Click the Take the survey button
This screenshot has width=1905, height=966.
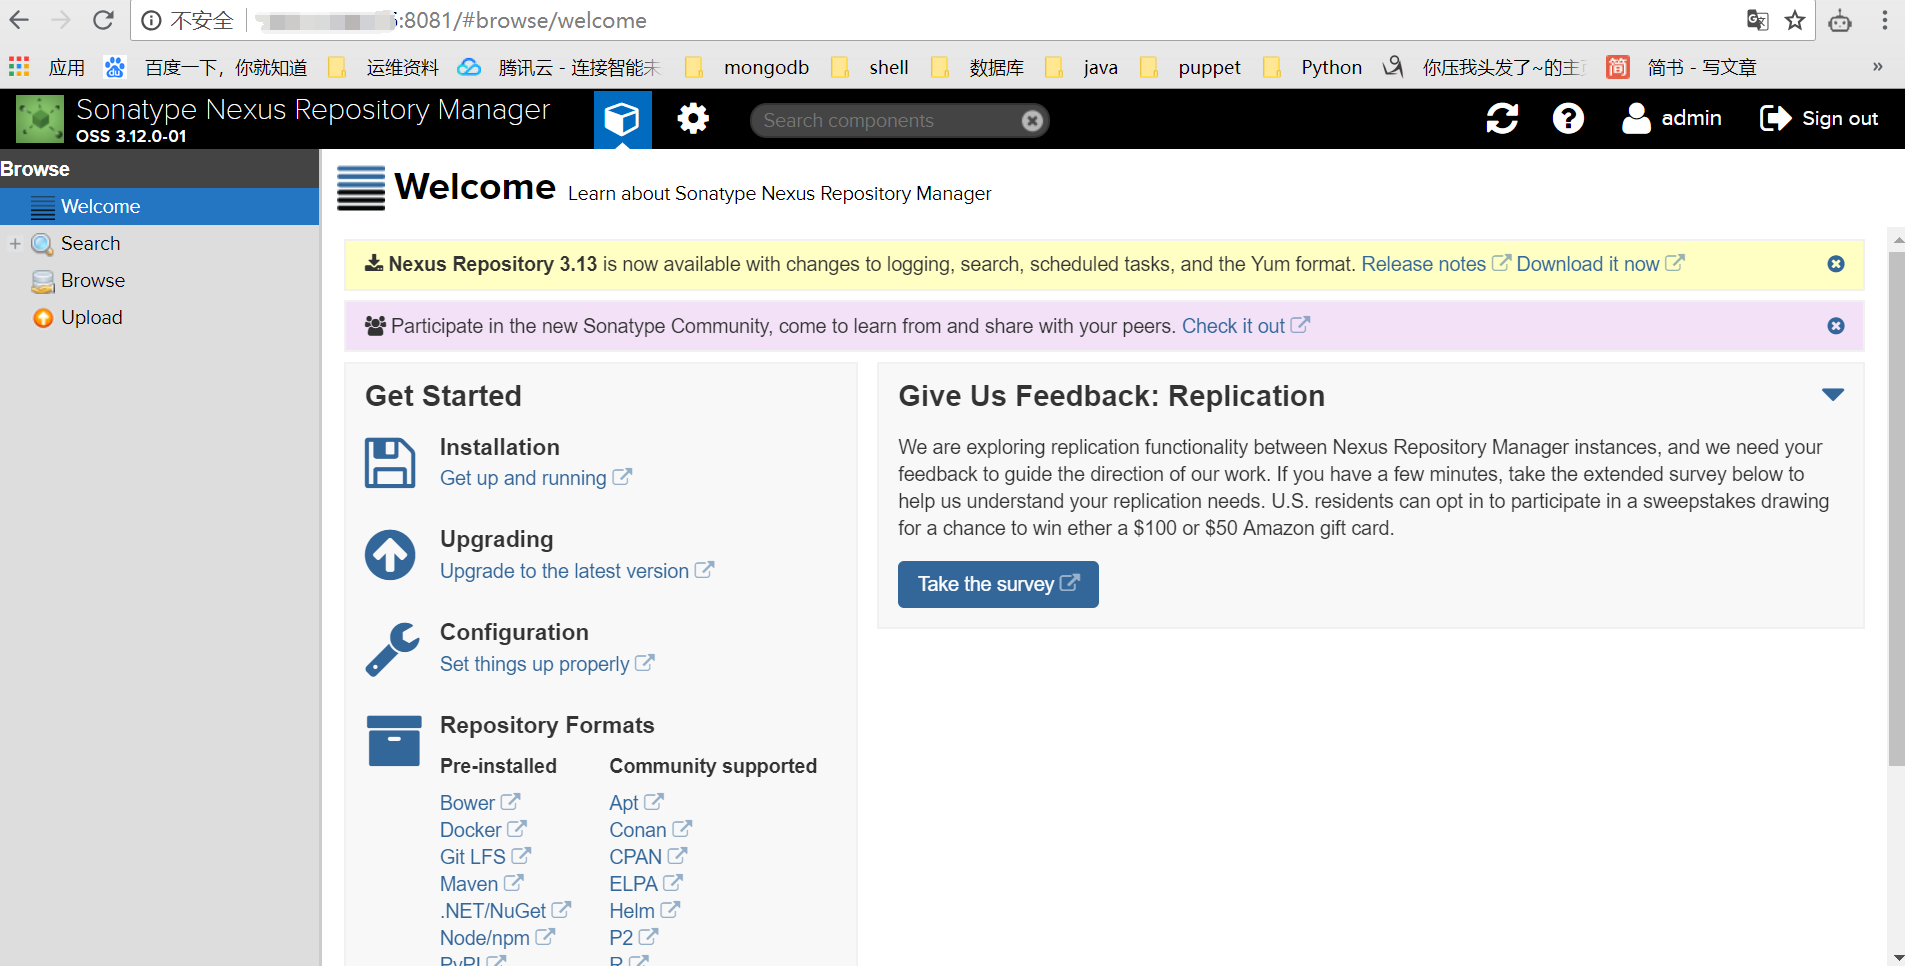tap(998, 584)
